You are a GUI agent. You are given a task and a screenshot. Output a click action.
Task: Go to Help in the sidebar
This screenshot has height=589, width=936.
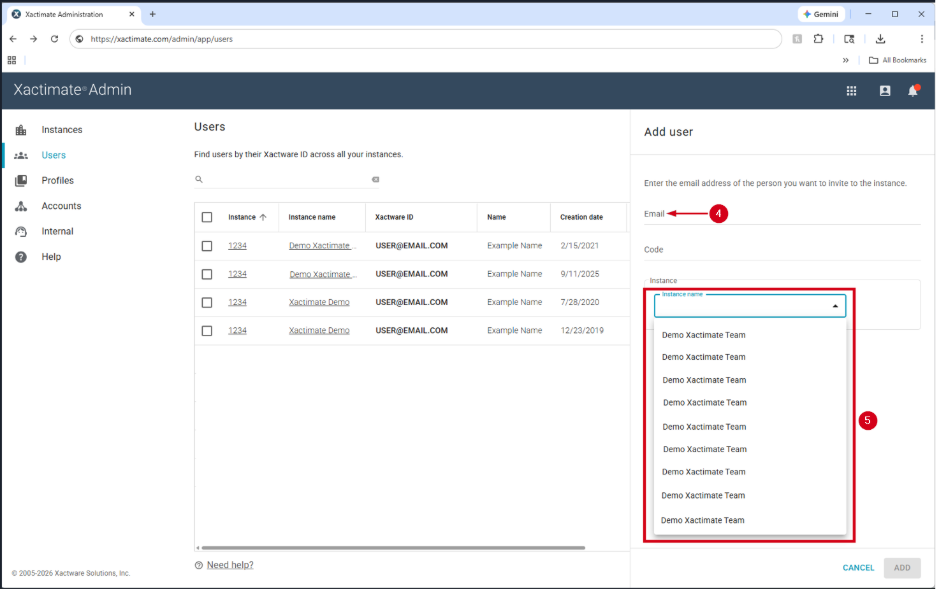click(51, 257)
